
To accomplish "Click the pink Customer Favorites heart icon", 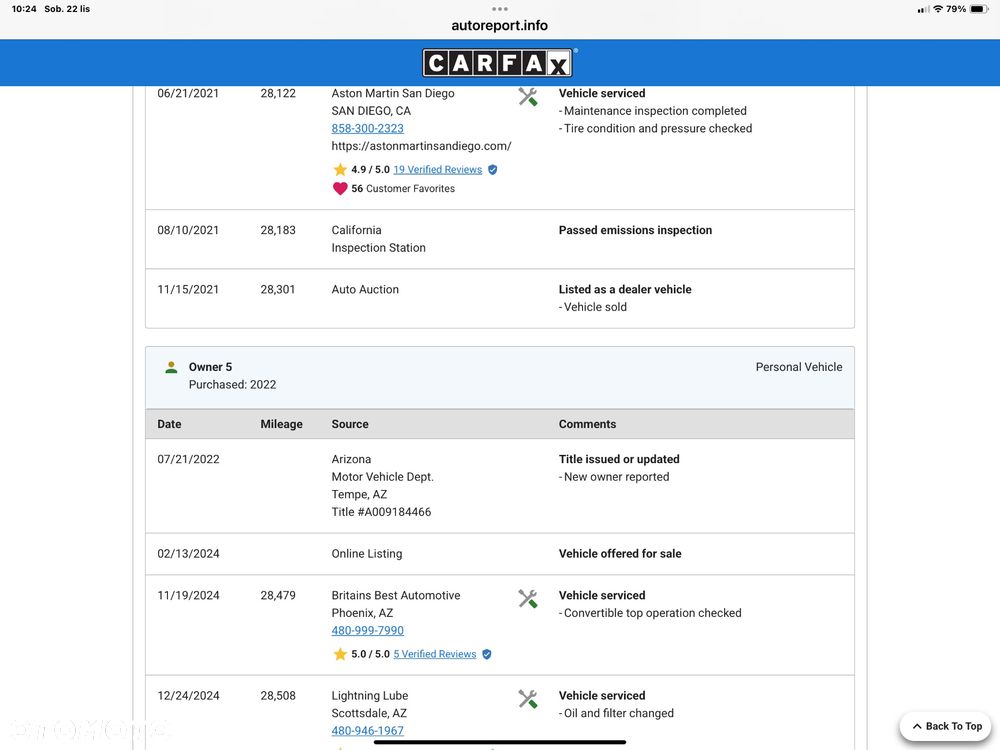I will point(340,188).
